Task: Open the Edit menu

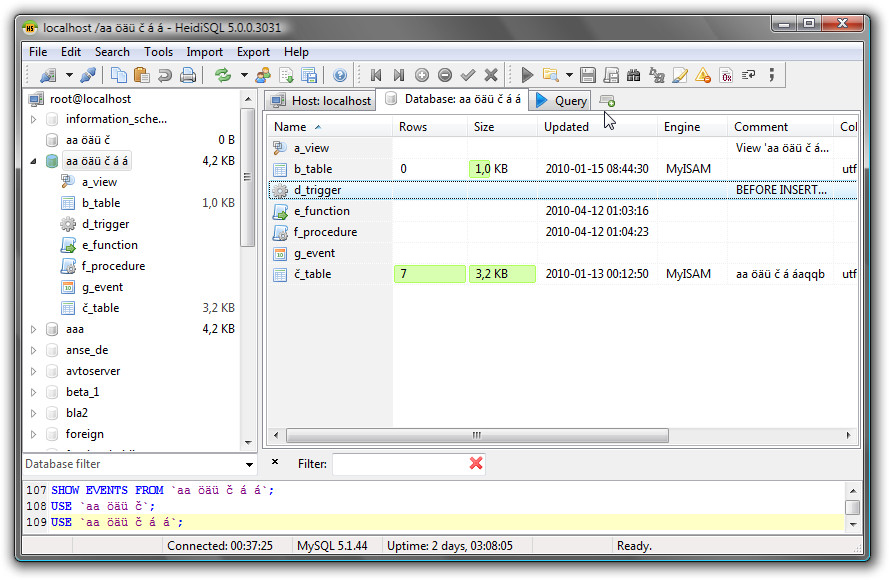Action: [71, 52]
